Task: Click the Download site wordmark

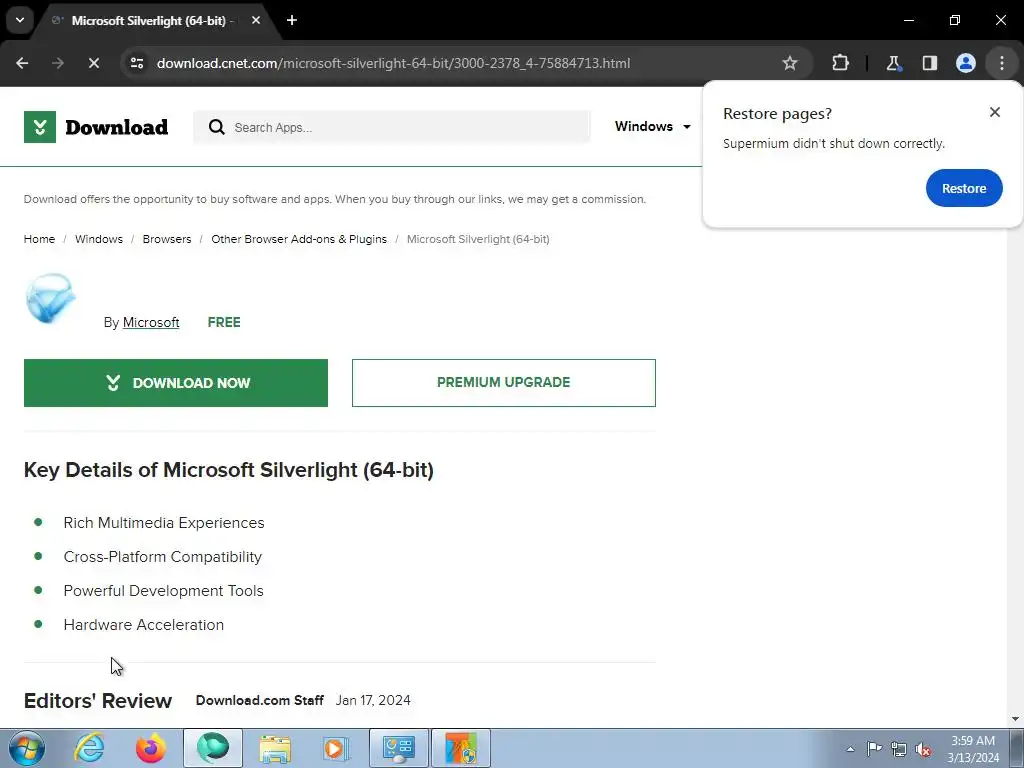Action: 116,127
